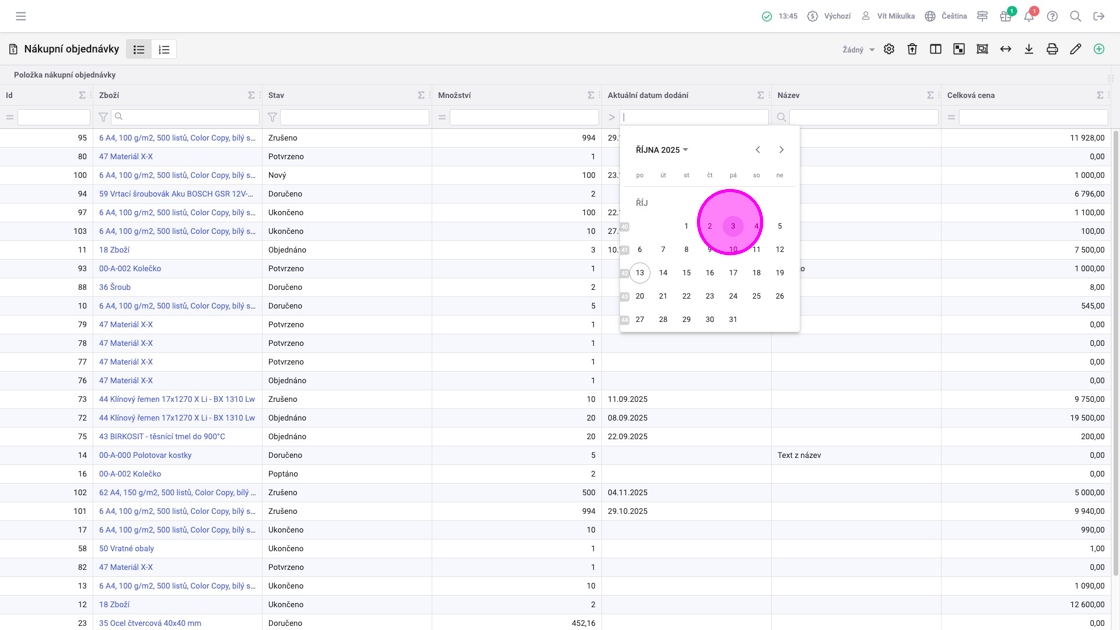Go to previous month in calendar
The height and width of the screenshot is (630, 1120).
coord(758,150)
